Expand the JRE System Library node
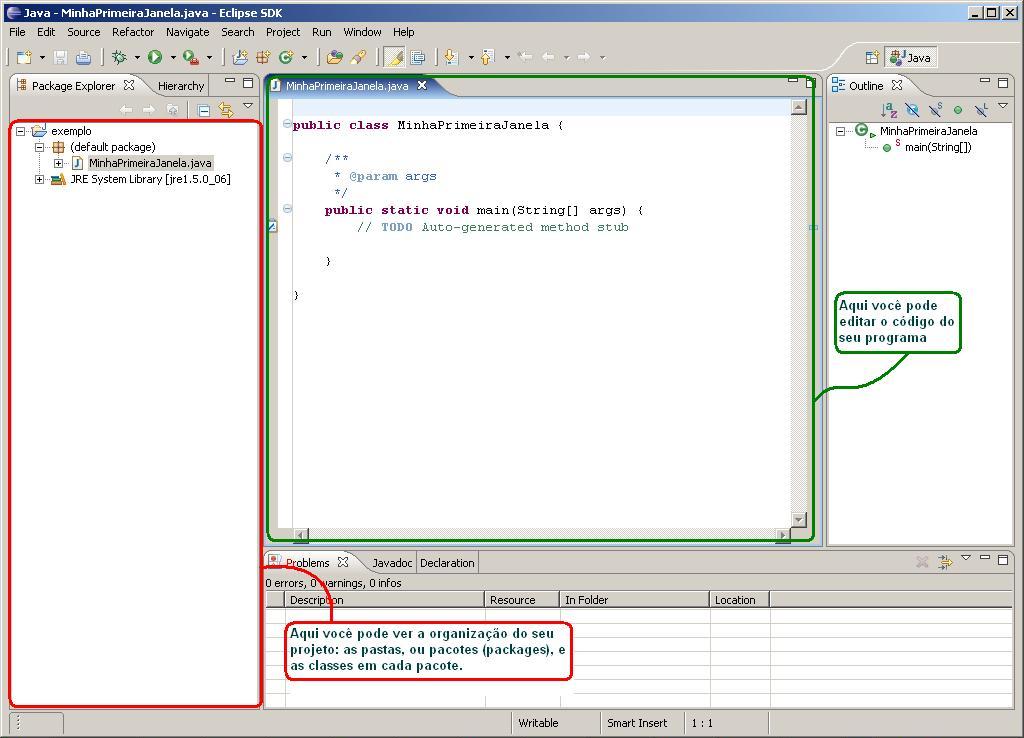Screen dimensions: 1024x738 [x=39, y=180]
